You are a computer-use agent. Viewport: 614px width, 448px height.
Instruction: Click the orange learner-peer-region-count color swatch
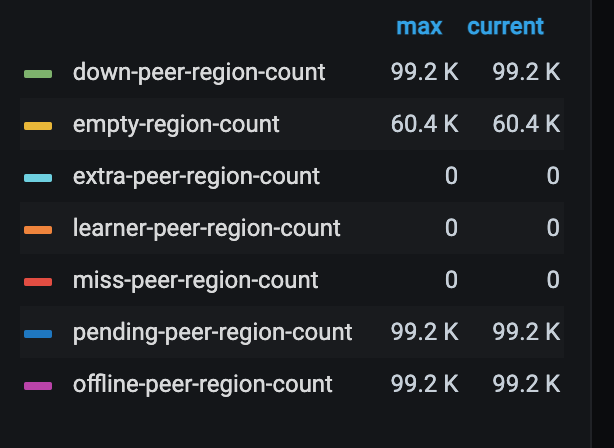tap(38, 230)
